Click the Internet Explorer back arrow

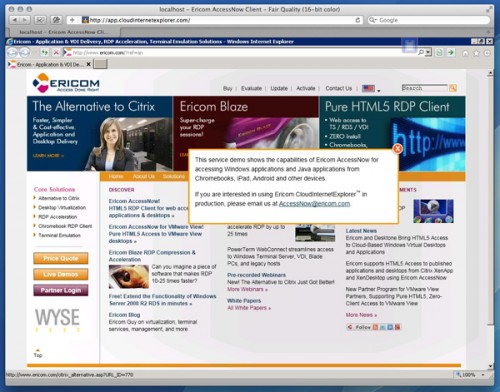[12, 53]
